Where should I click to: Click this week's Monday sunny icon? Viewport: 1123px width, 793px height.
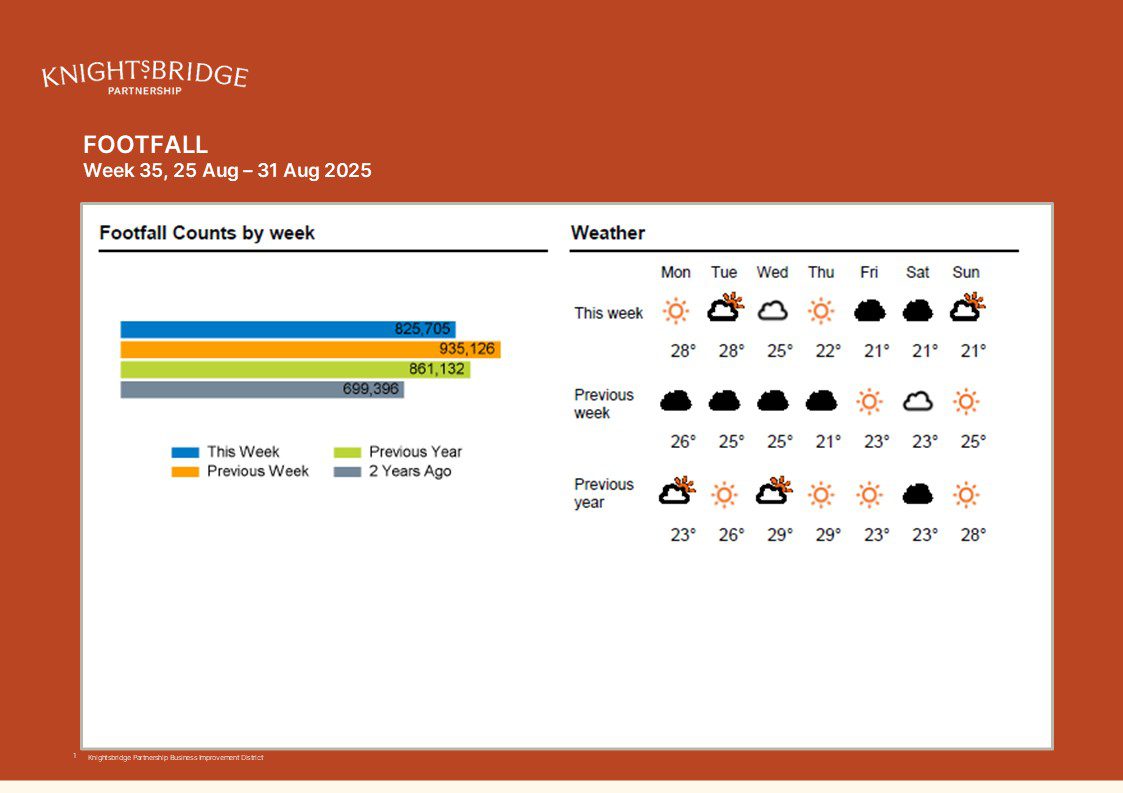[x=676, y=311]
